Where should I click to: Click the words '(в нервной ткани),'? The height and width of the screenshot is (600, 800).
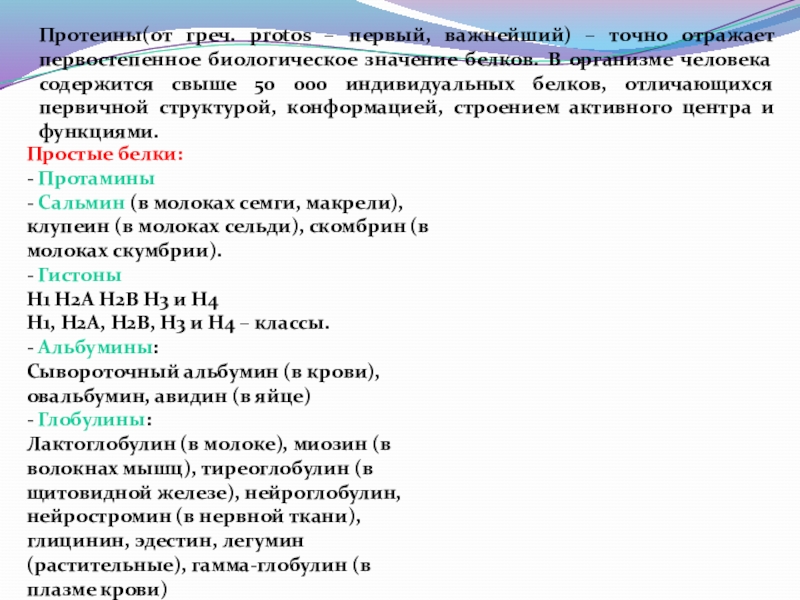[x=269, y=517]
